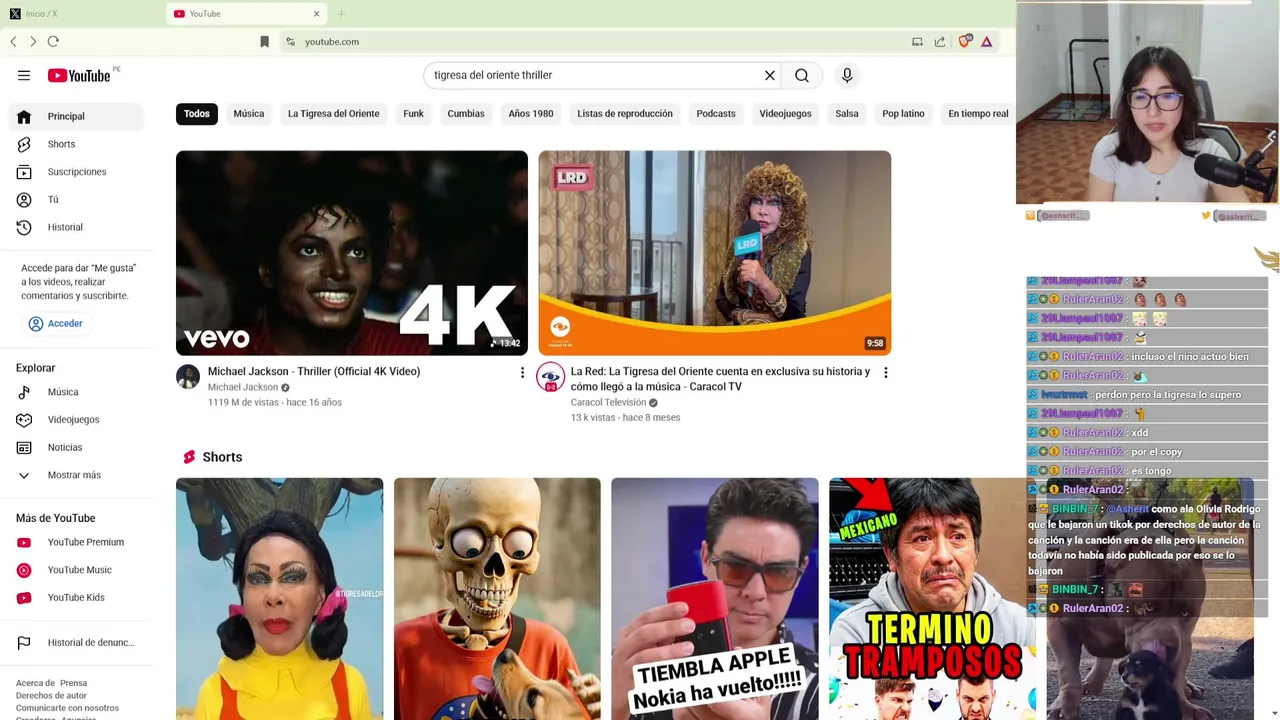
Task: Activate voice search microphone
Action: [847, 75]
